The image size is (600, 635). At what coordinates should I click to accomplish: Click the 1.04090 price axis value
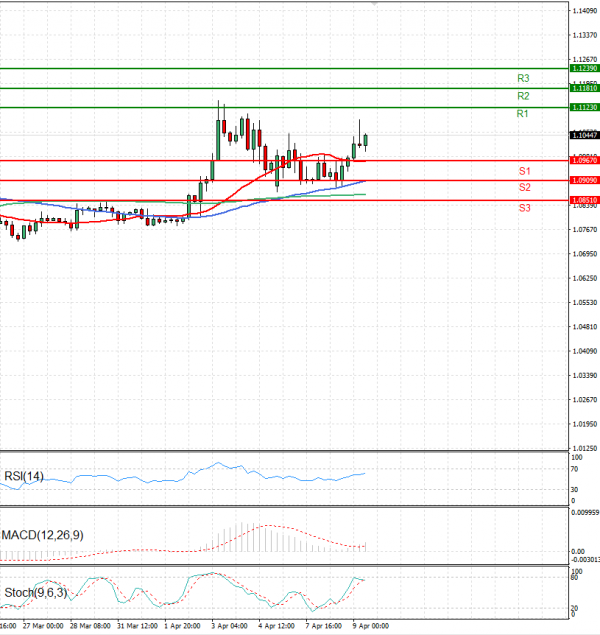click(585, 351)
